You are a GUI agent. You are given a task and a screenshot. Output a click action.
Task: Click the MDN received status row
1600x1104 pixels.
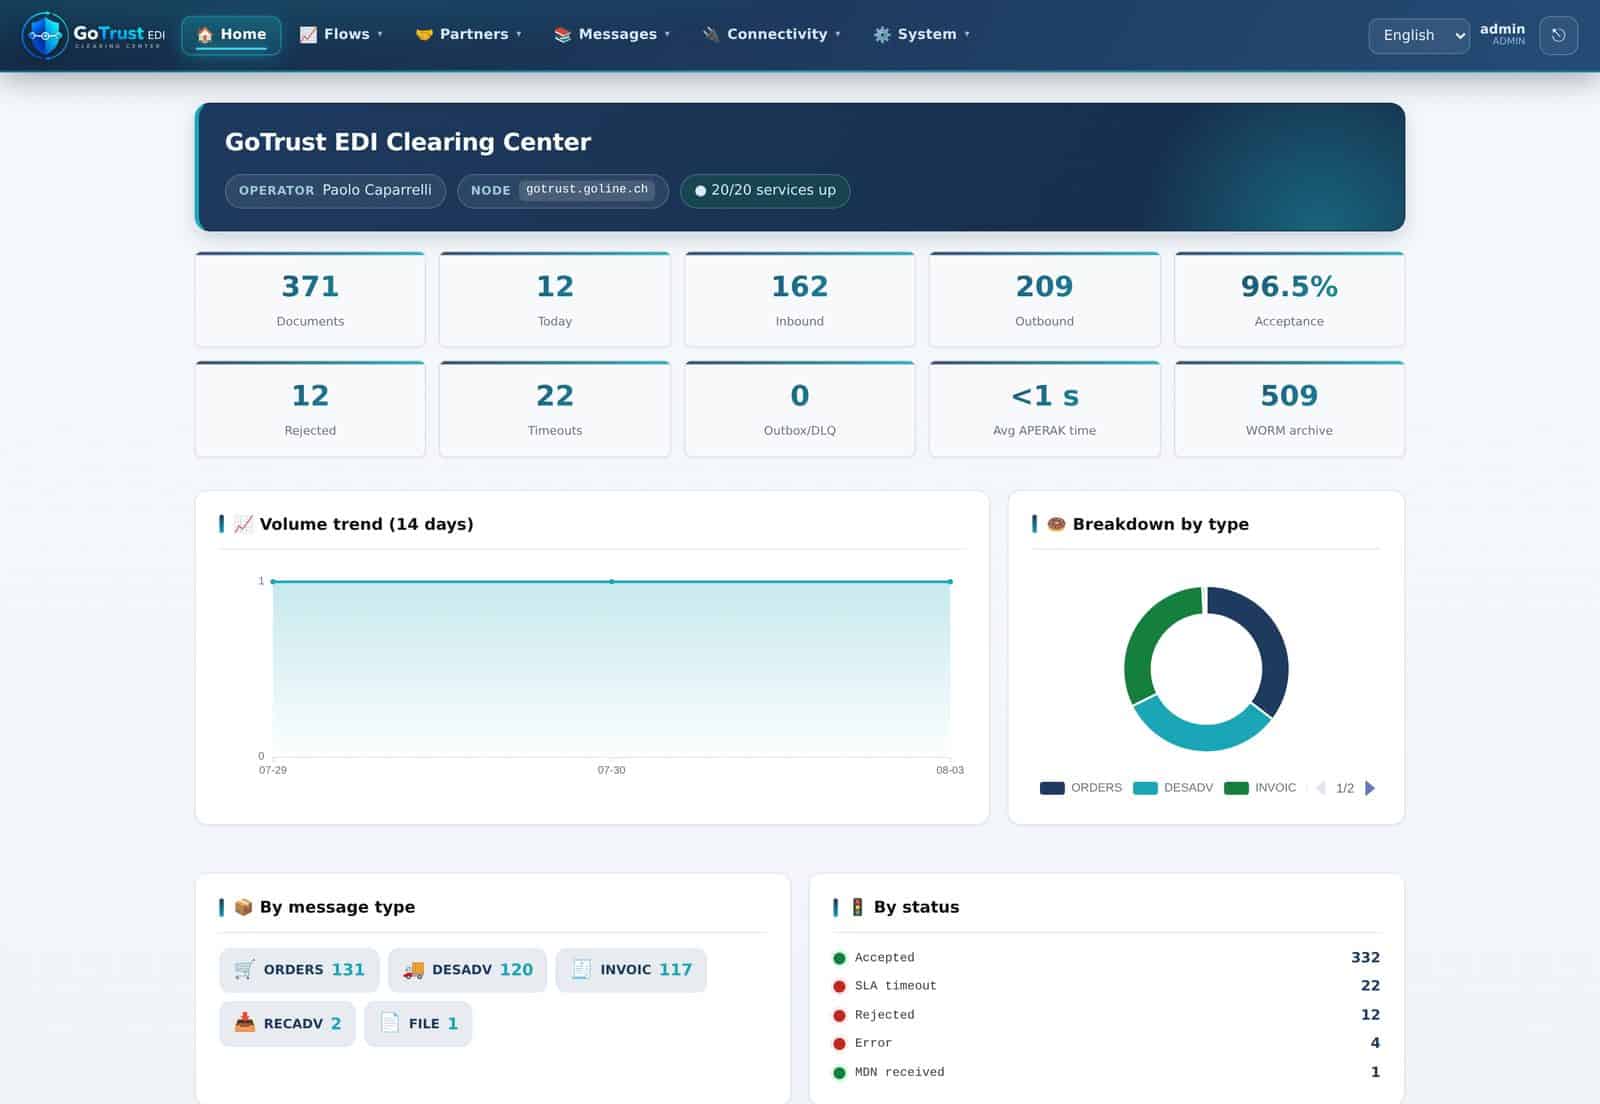[1106, 1072]
